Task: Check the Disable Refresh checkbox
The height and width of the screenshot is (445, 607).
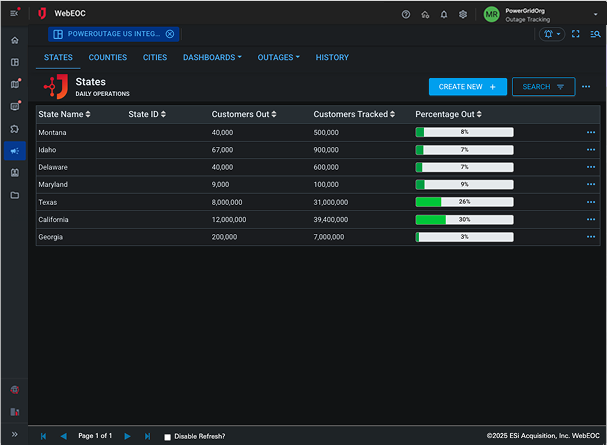Action: [167, 437]
